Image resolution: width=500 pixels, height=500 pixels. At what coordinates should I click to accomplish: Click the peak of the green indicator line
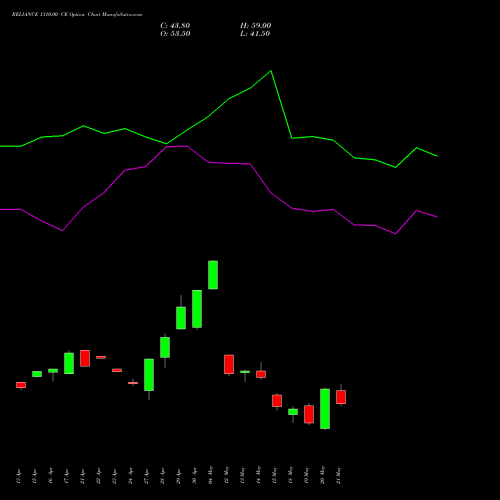(271, 71)
